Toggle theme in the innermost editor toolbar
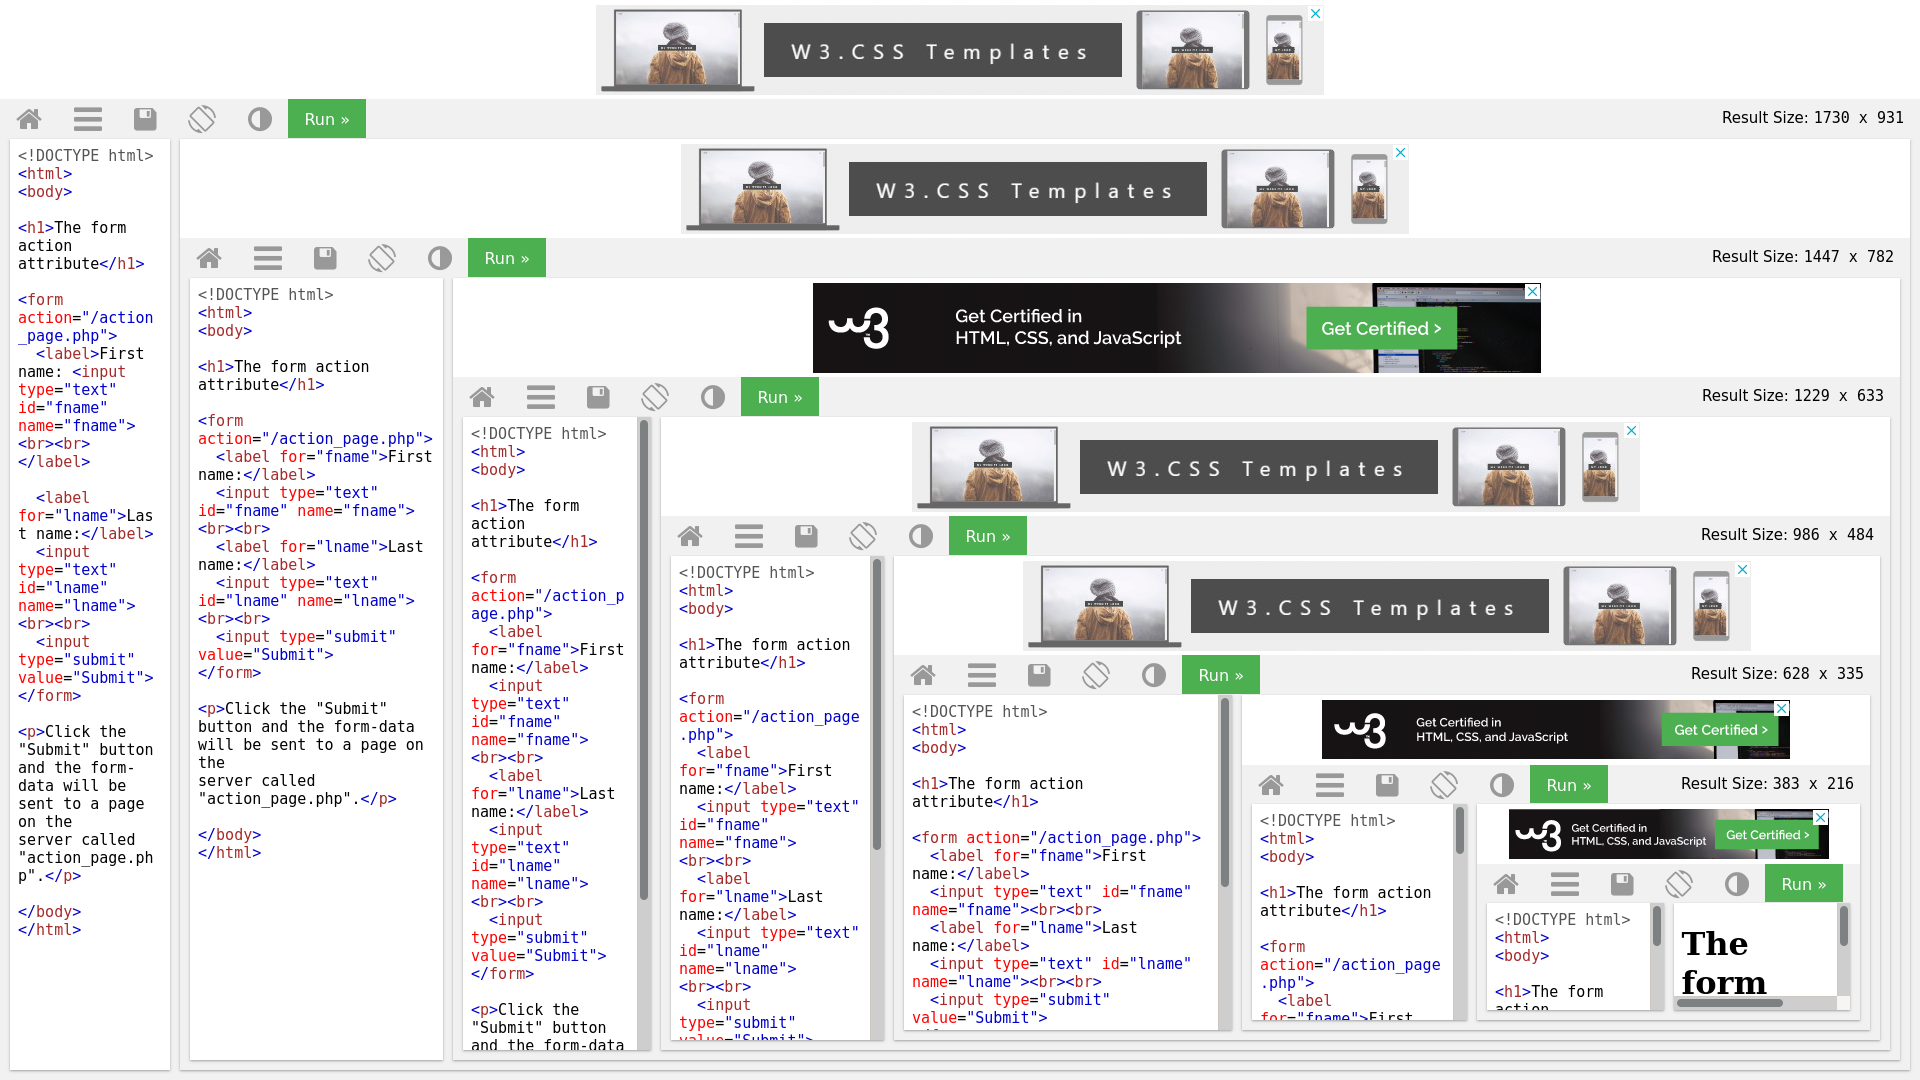1920x1080 pixels. (x=1737, y=885)
